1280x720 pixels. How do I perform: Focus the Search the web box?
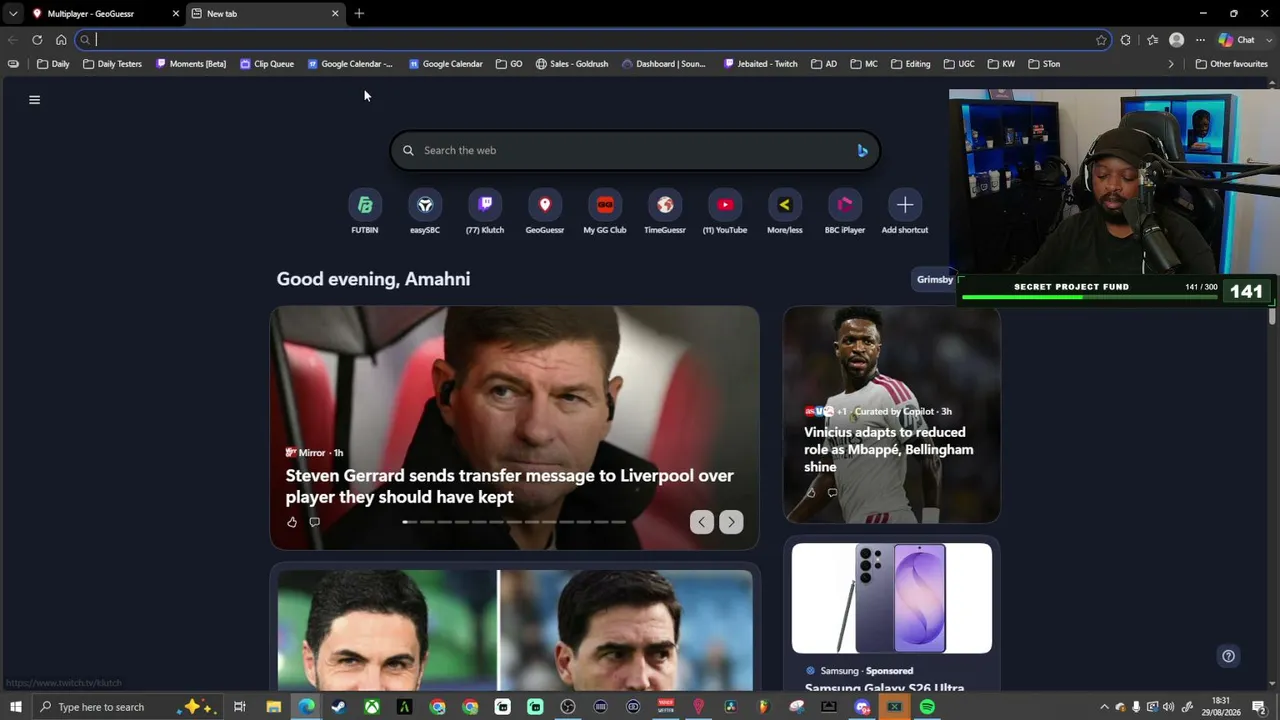click(635, 150)
